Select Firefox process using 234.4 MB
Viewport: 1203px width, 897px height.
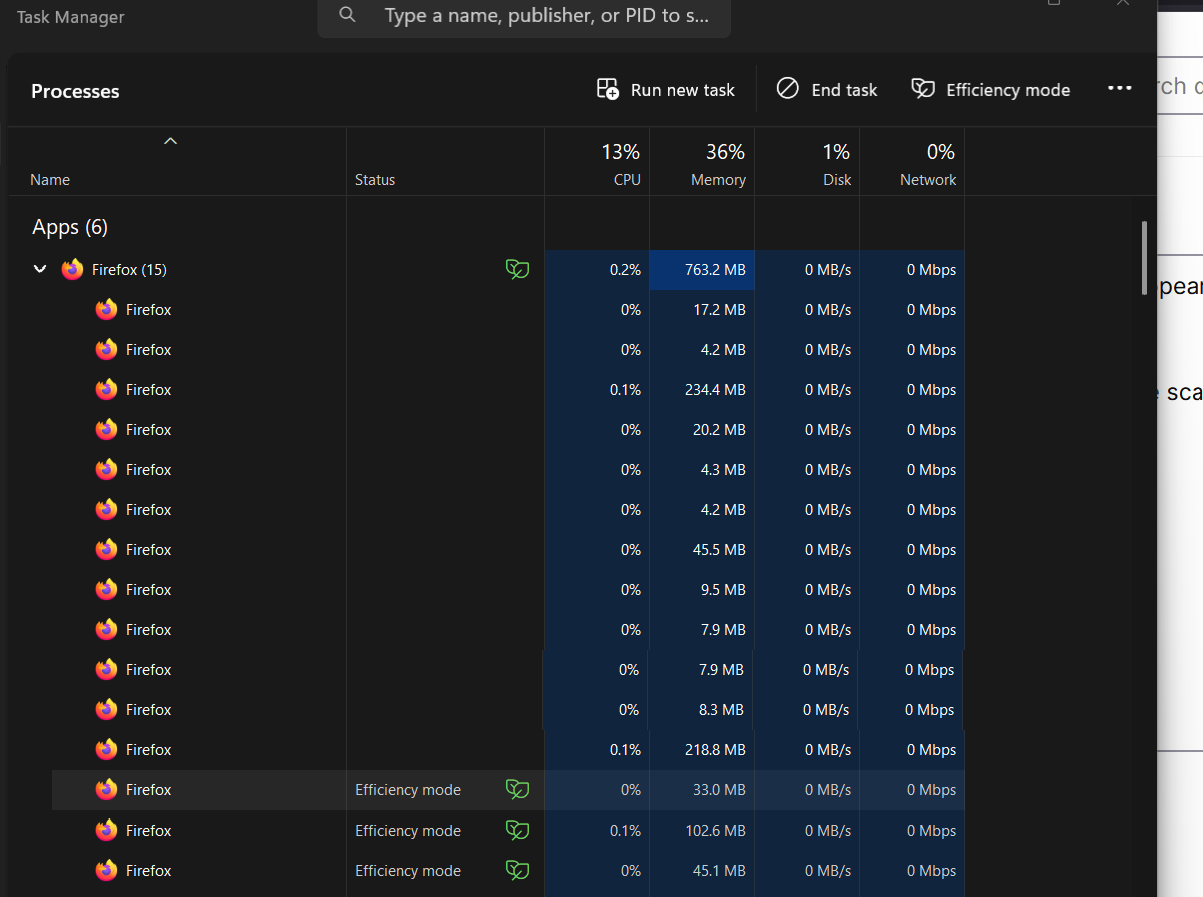149,390
